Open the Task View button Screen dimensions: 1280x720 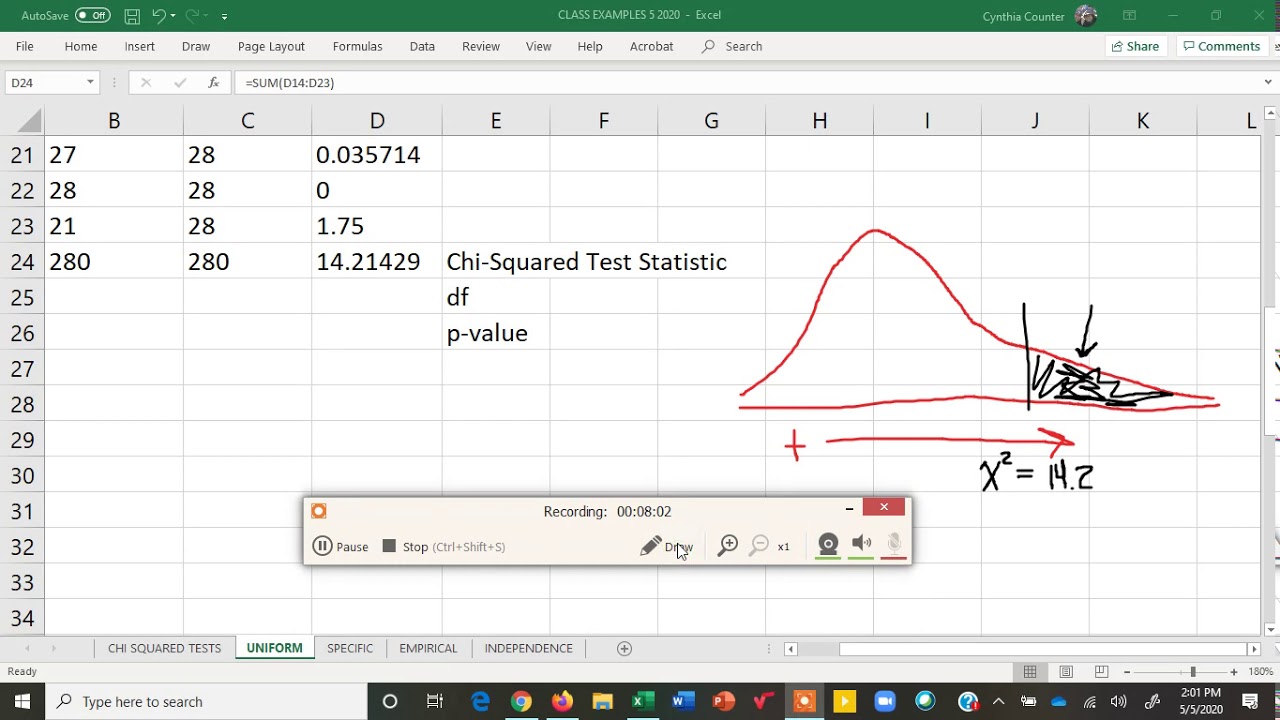435,701
